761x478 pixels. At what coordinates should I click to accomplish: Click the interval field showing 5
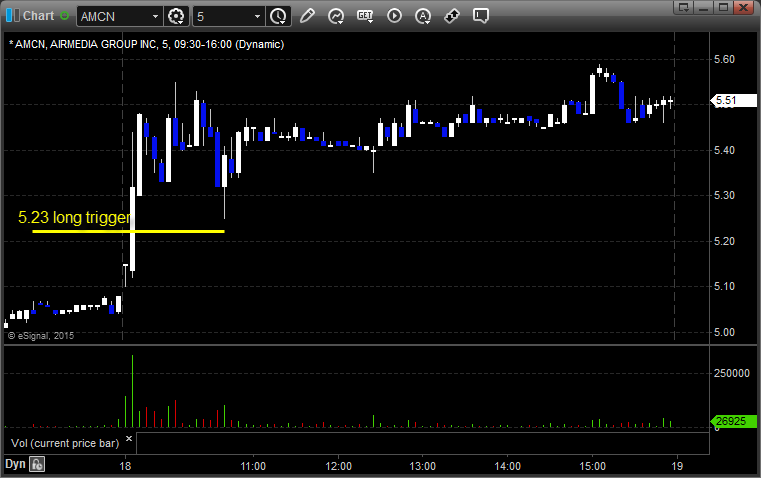pyautogui.click(x=224, y=16)
